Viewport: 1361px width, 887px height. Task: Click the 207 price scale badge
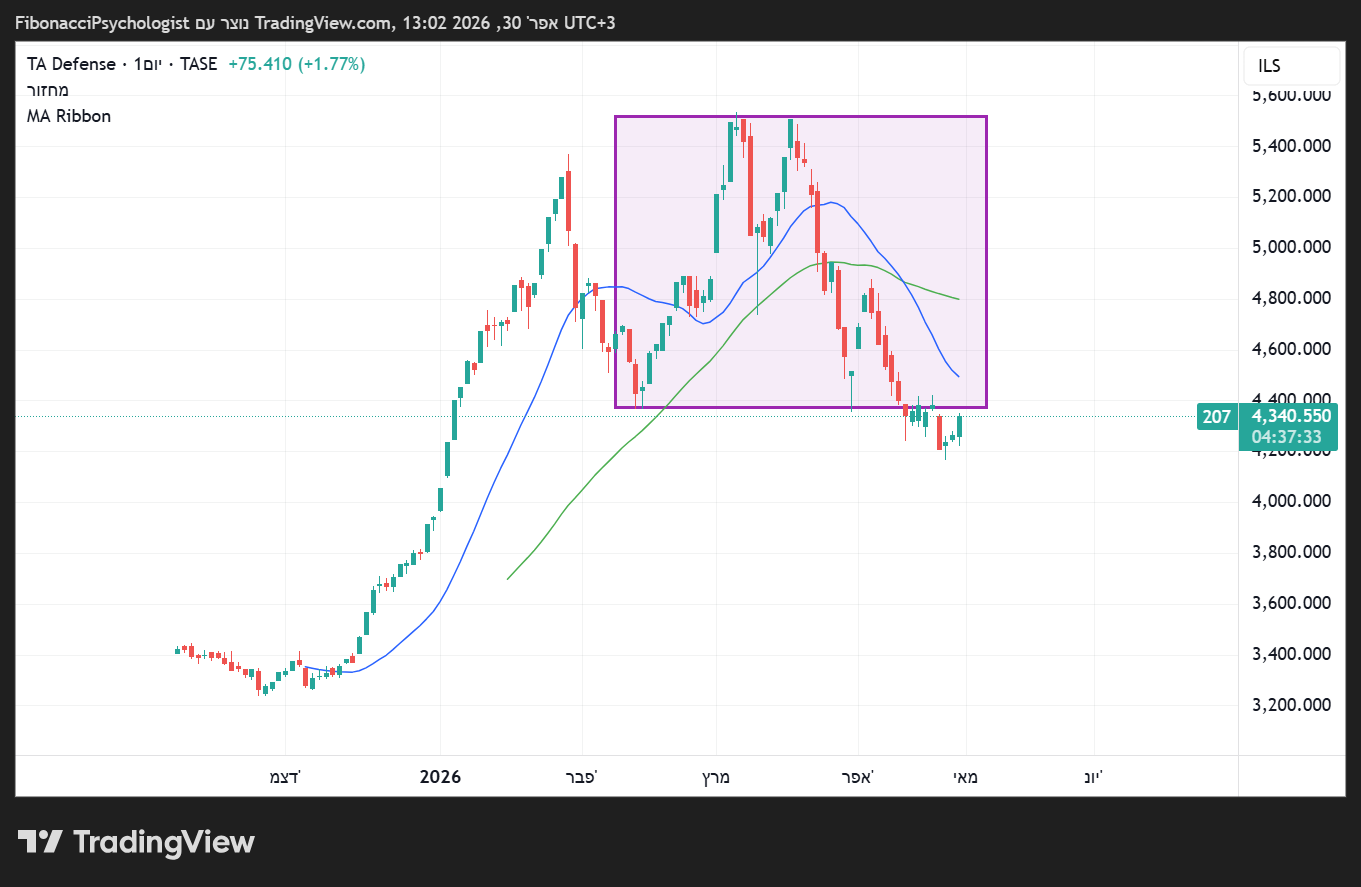(x=1216, y=417)
